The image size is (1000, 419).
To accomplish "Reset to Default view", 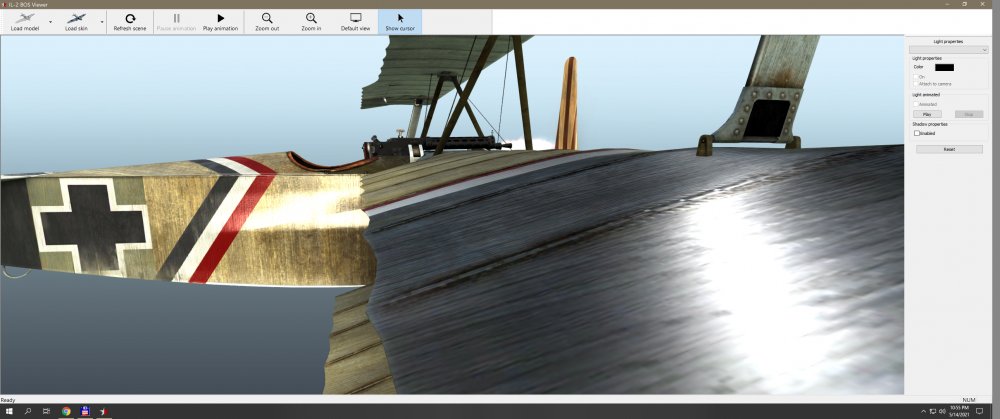I will pos(355,21).
